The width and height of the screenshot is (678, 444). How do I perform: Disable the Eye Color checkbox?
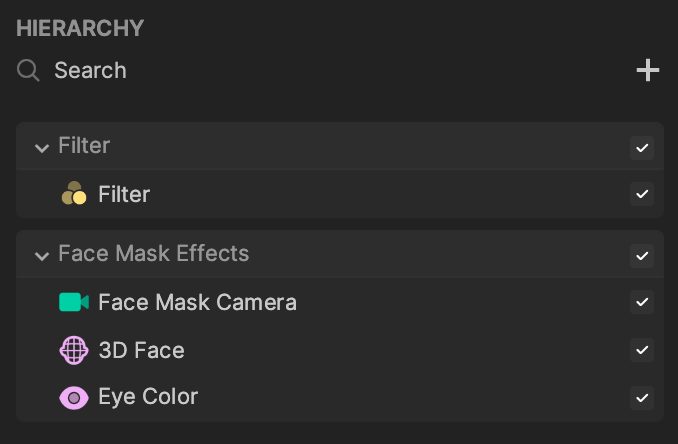coord(642,398)
